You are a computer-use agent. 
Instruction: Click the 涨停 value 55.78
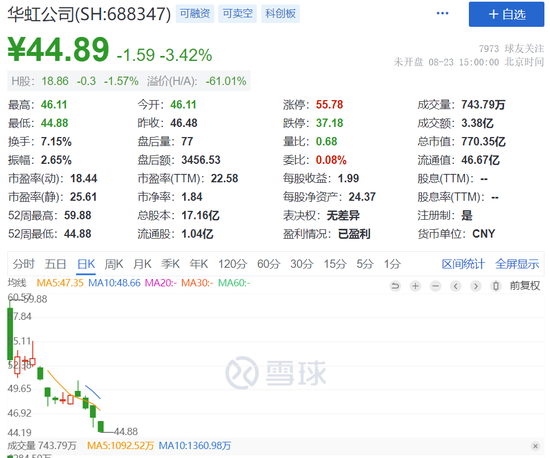[x=329, y=105]
